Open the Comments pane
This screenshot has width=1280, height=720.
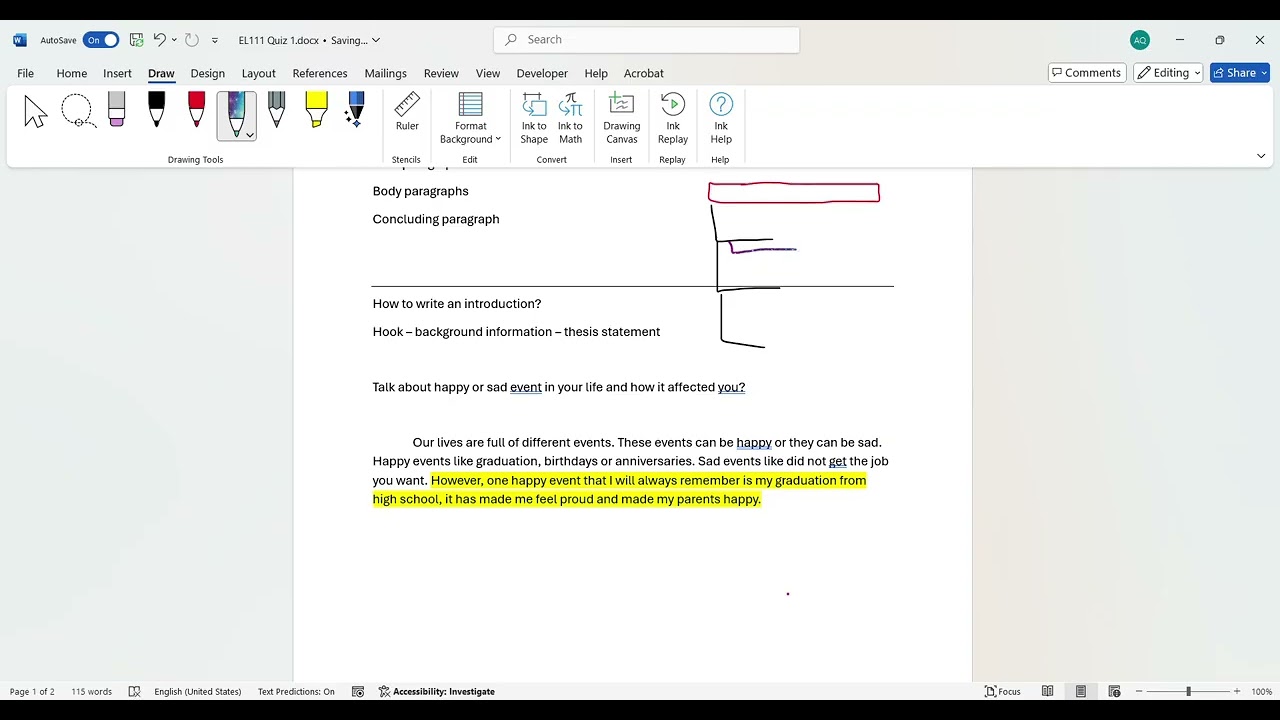1087,73
